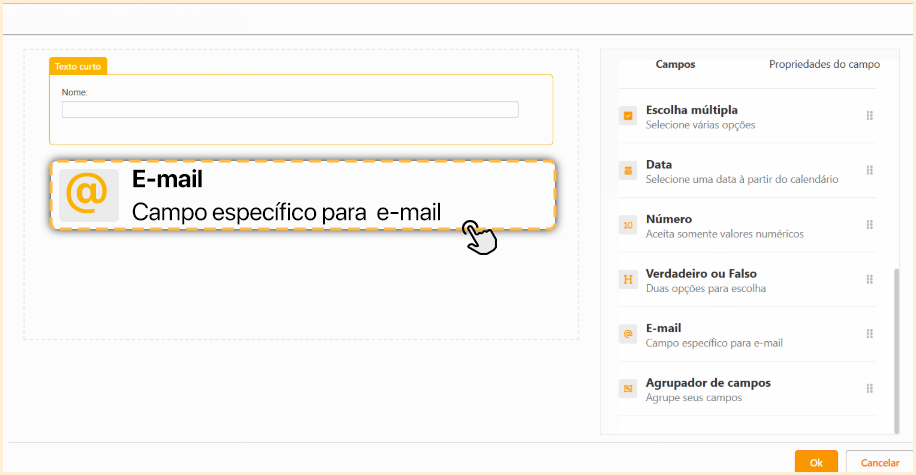Viewport: 916px width, 475px height.
Task: Grab the drag handle for E-mail field
Action: coord(870,334)
